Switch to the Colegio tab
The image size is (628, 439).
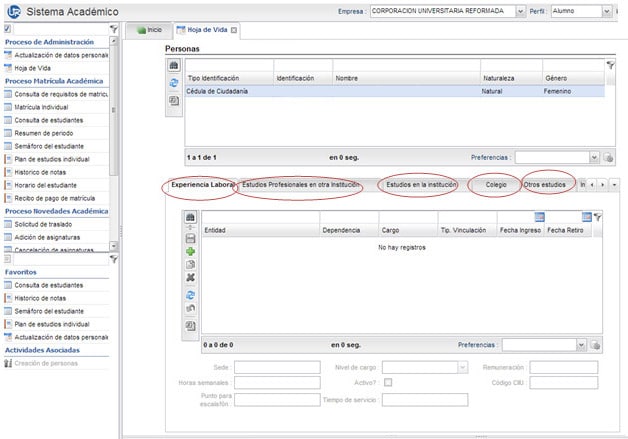[496, 185]
